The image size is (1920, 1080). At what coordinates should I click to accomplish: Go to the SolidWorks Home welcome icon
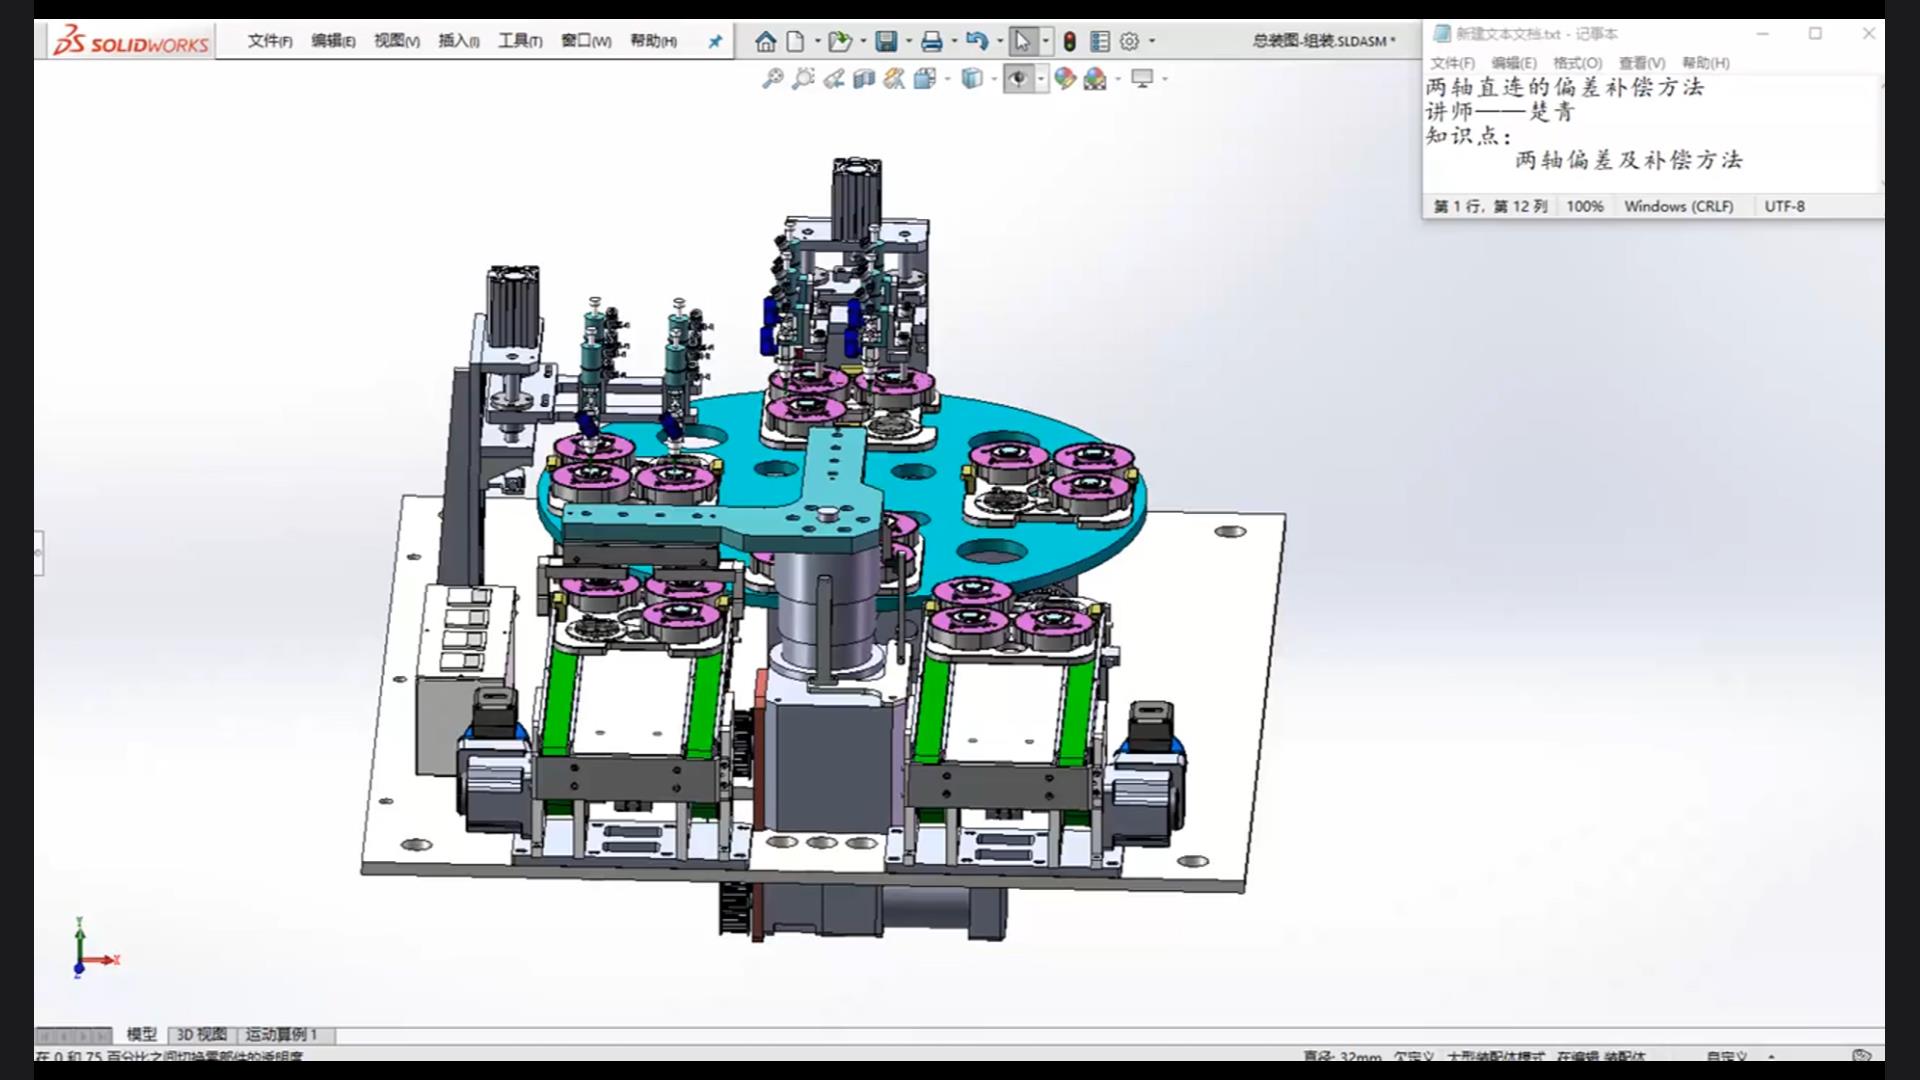coord(765,41)
